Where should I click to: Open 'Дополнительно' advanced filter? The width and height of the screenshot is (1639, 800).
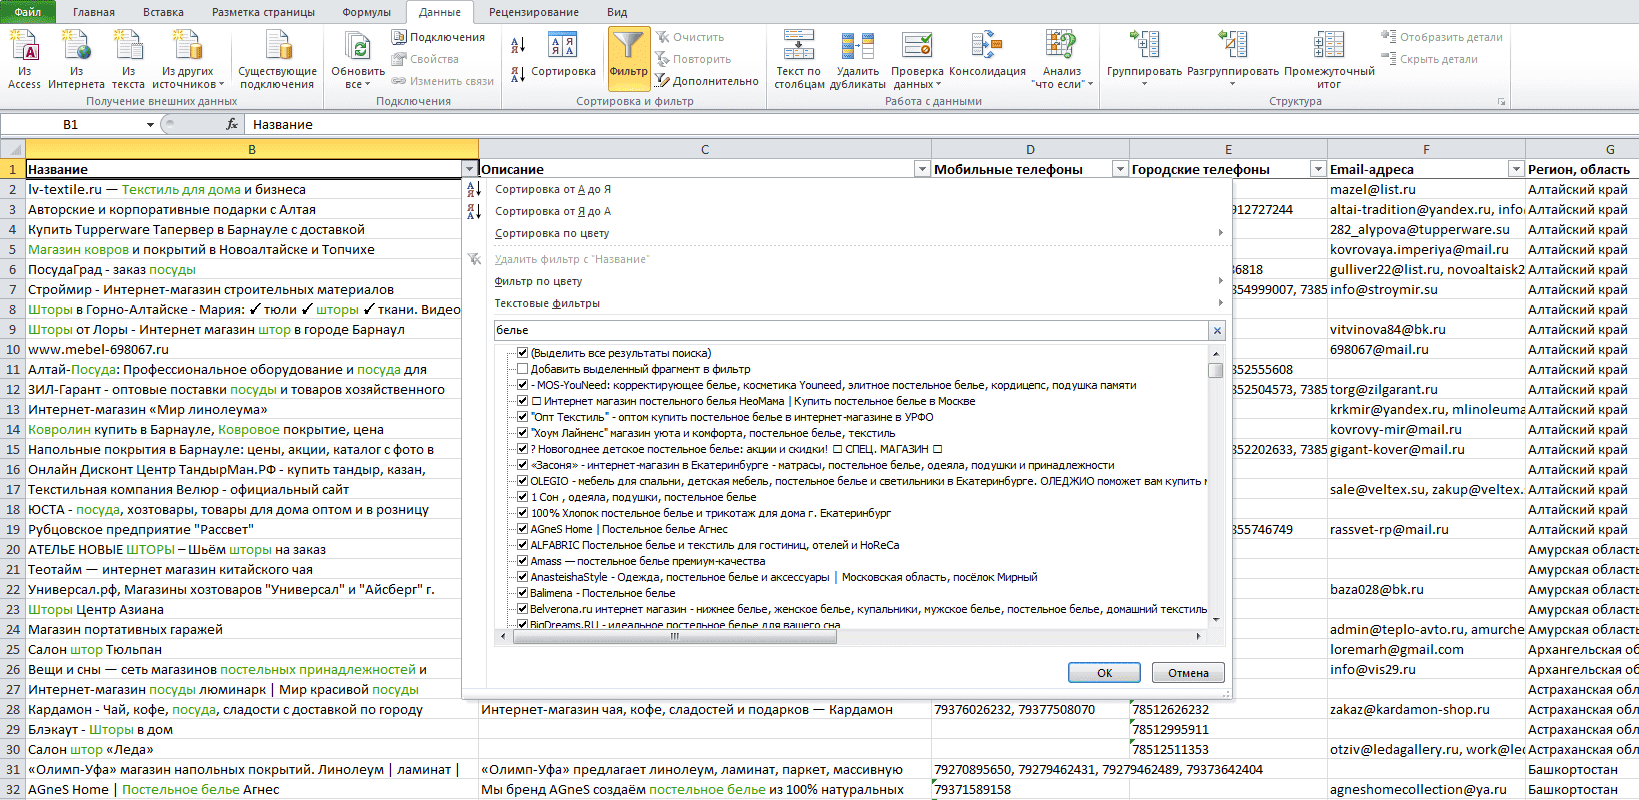pos(707,81)
